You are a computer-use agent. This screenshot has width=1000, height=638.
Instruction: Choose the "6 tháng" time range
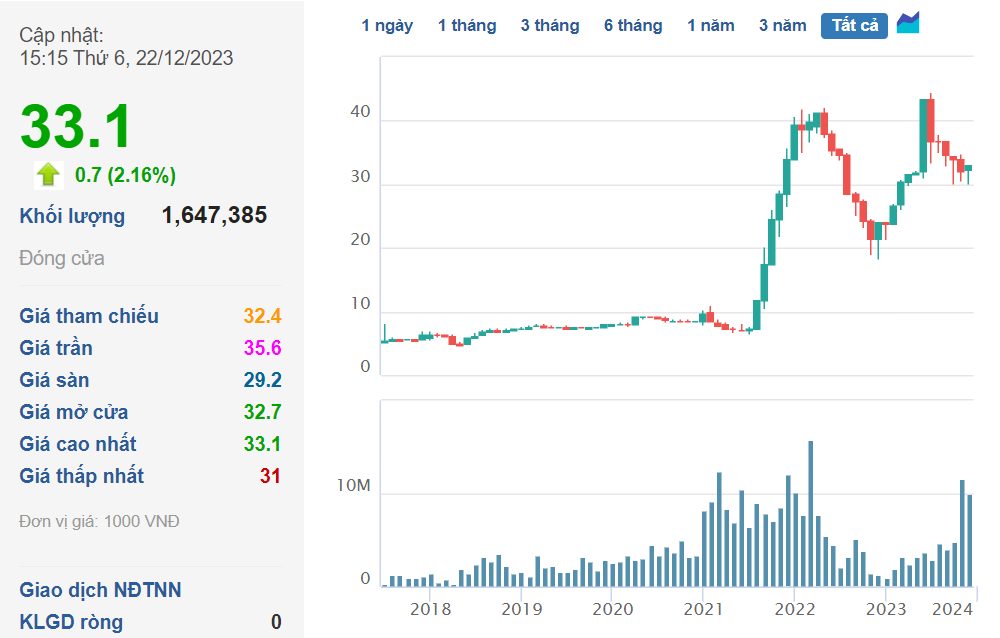click(633, 26)
